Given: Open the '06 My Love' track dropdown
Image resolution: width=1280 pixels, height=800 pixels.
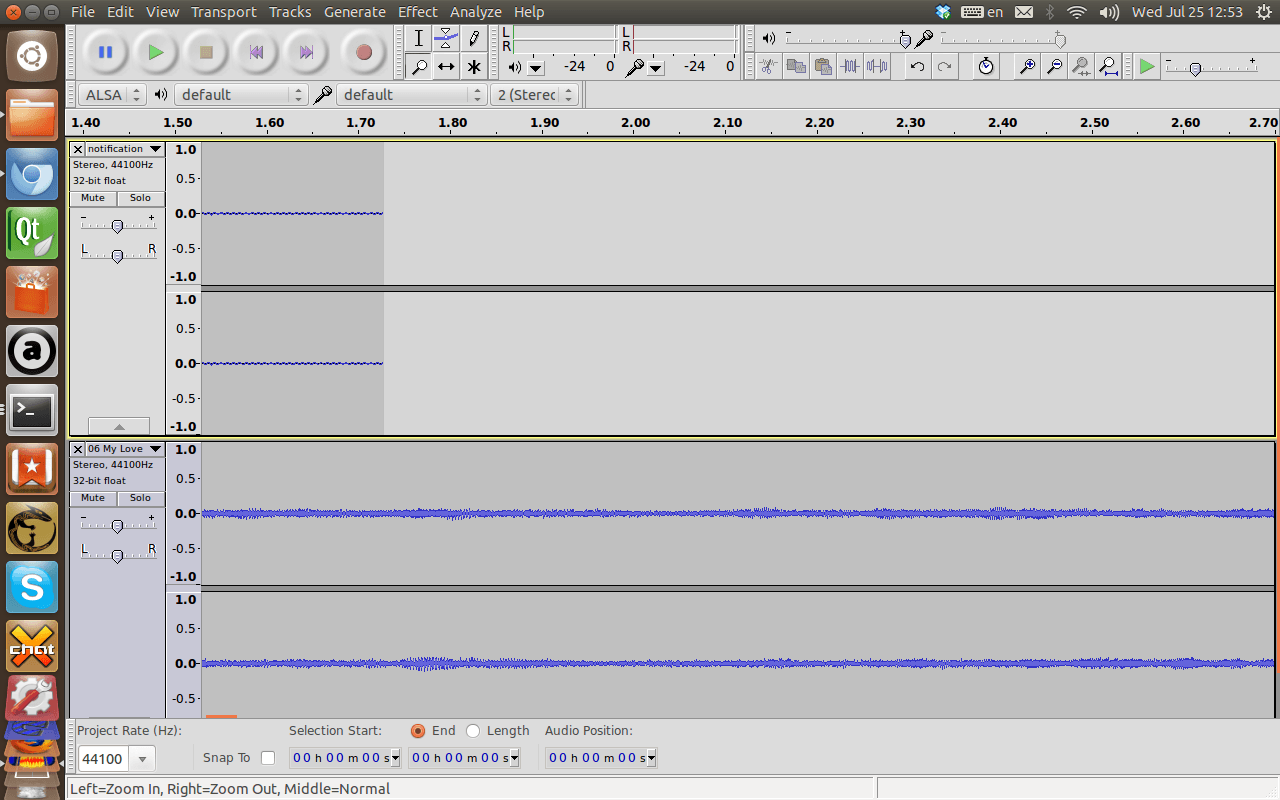Looking at the screenshot, I should pos(124,449).
